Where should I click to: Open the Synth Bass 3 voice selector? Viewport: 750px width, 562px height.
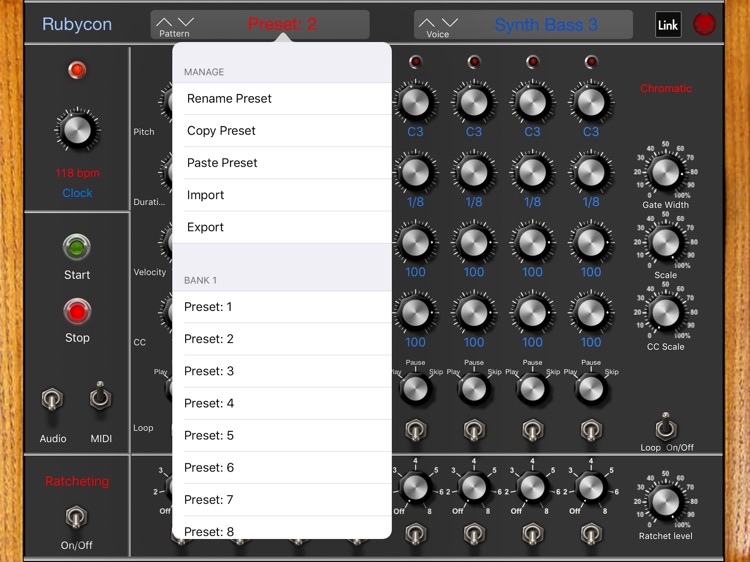coord(546,24)
